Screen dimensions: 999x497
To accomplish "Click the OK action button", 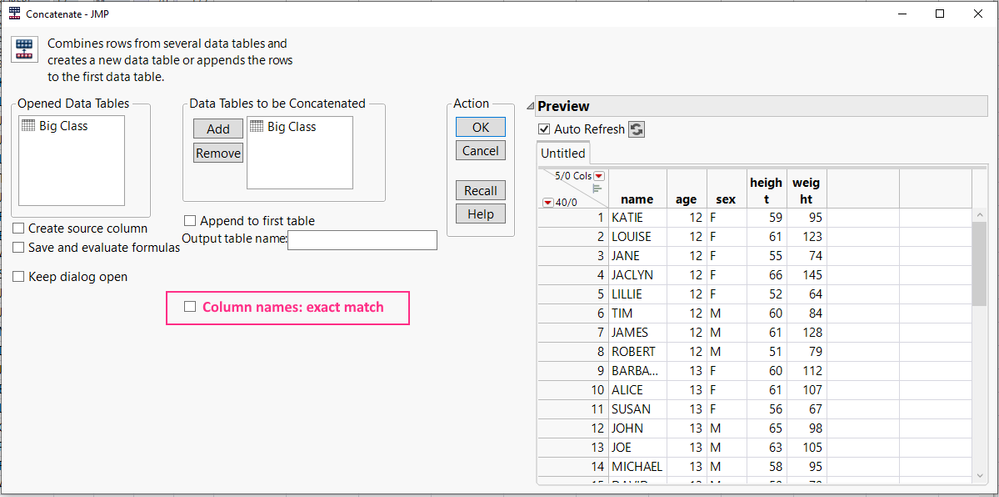I will click(481, 127).
